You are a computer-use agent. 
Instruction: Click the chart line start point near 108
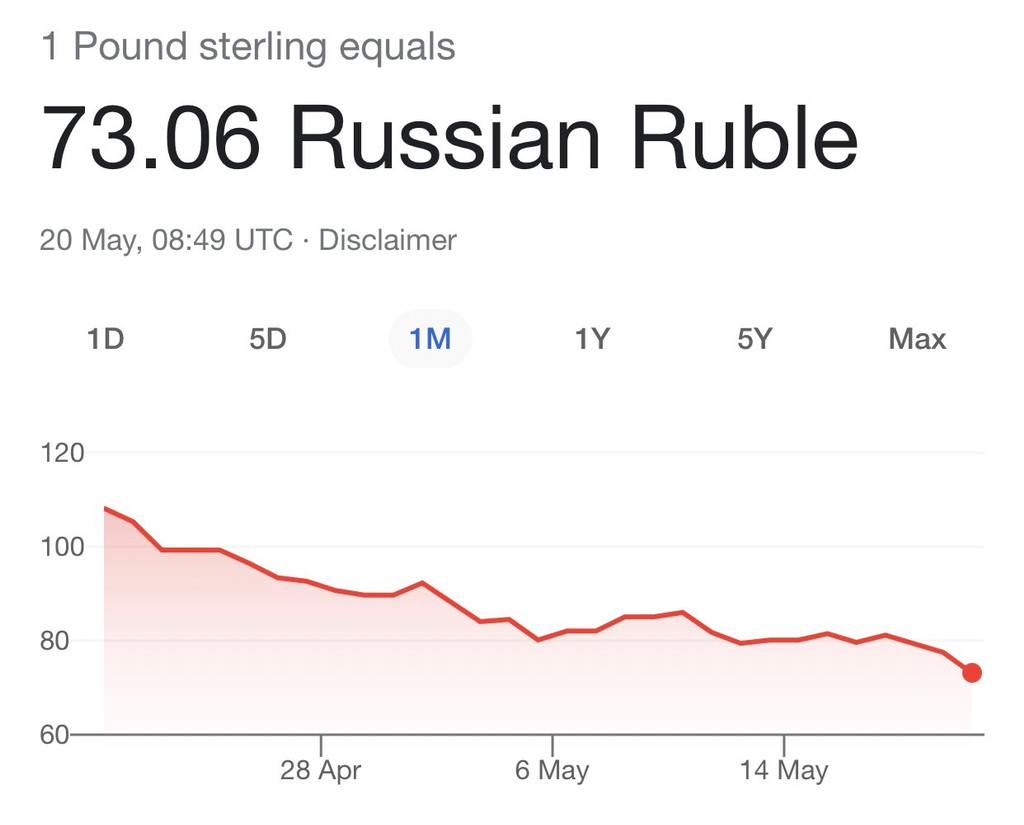click(105, 508)
